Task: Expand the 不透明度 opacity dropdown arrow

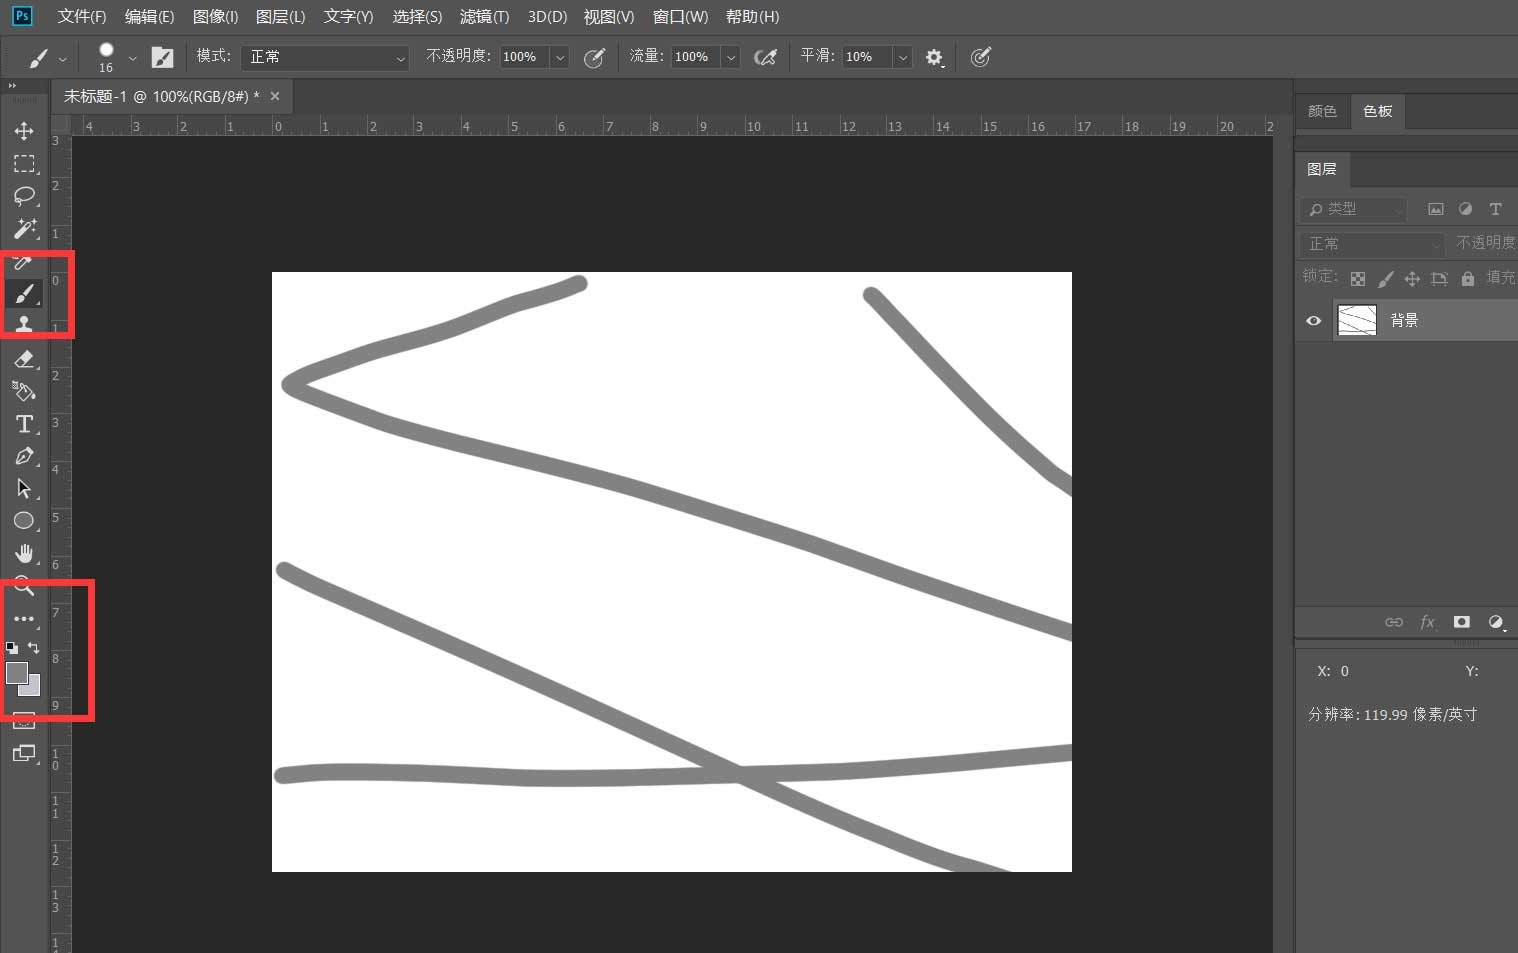Action: point(560,57)
